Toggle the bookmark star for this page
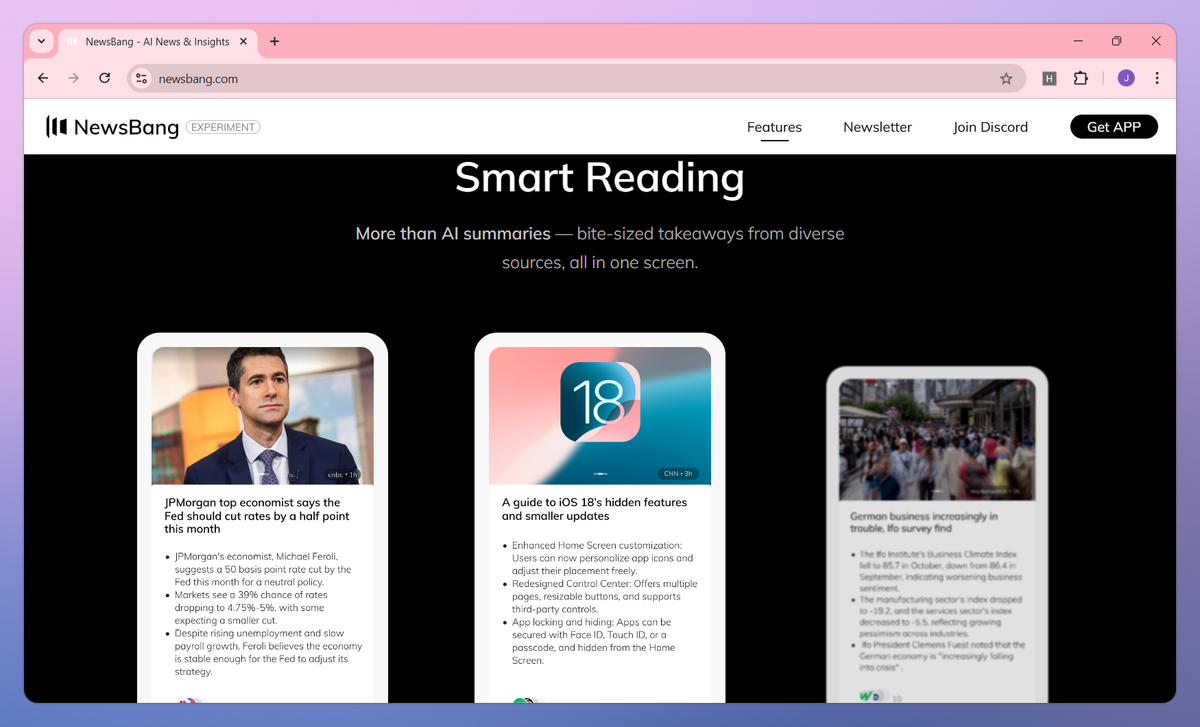1200x727 pixels. [x=1007, y=77]
